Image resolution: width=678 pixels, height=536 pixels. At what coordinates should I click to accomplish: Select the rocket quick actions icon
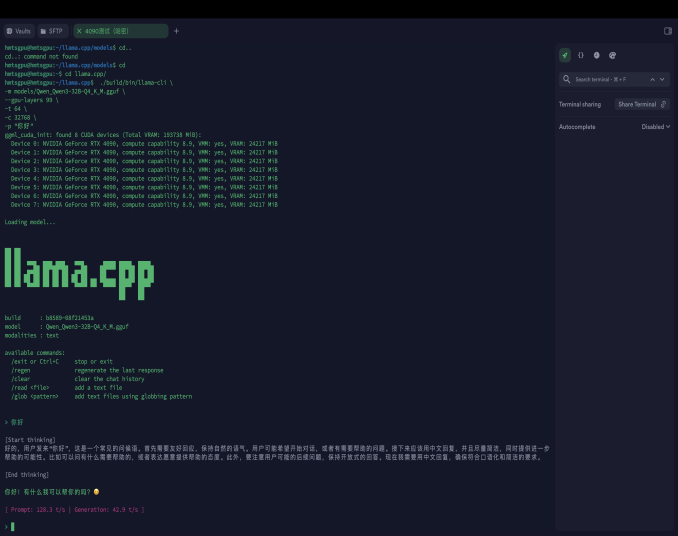coord(565,55)
